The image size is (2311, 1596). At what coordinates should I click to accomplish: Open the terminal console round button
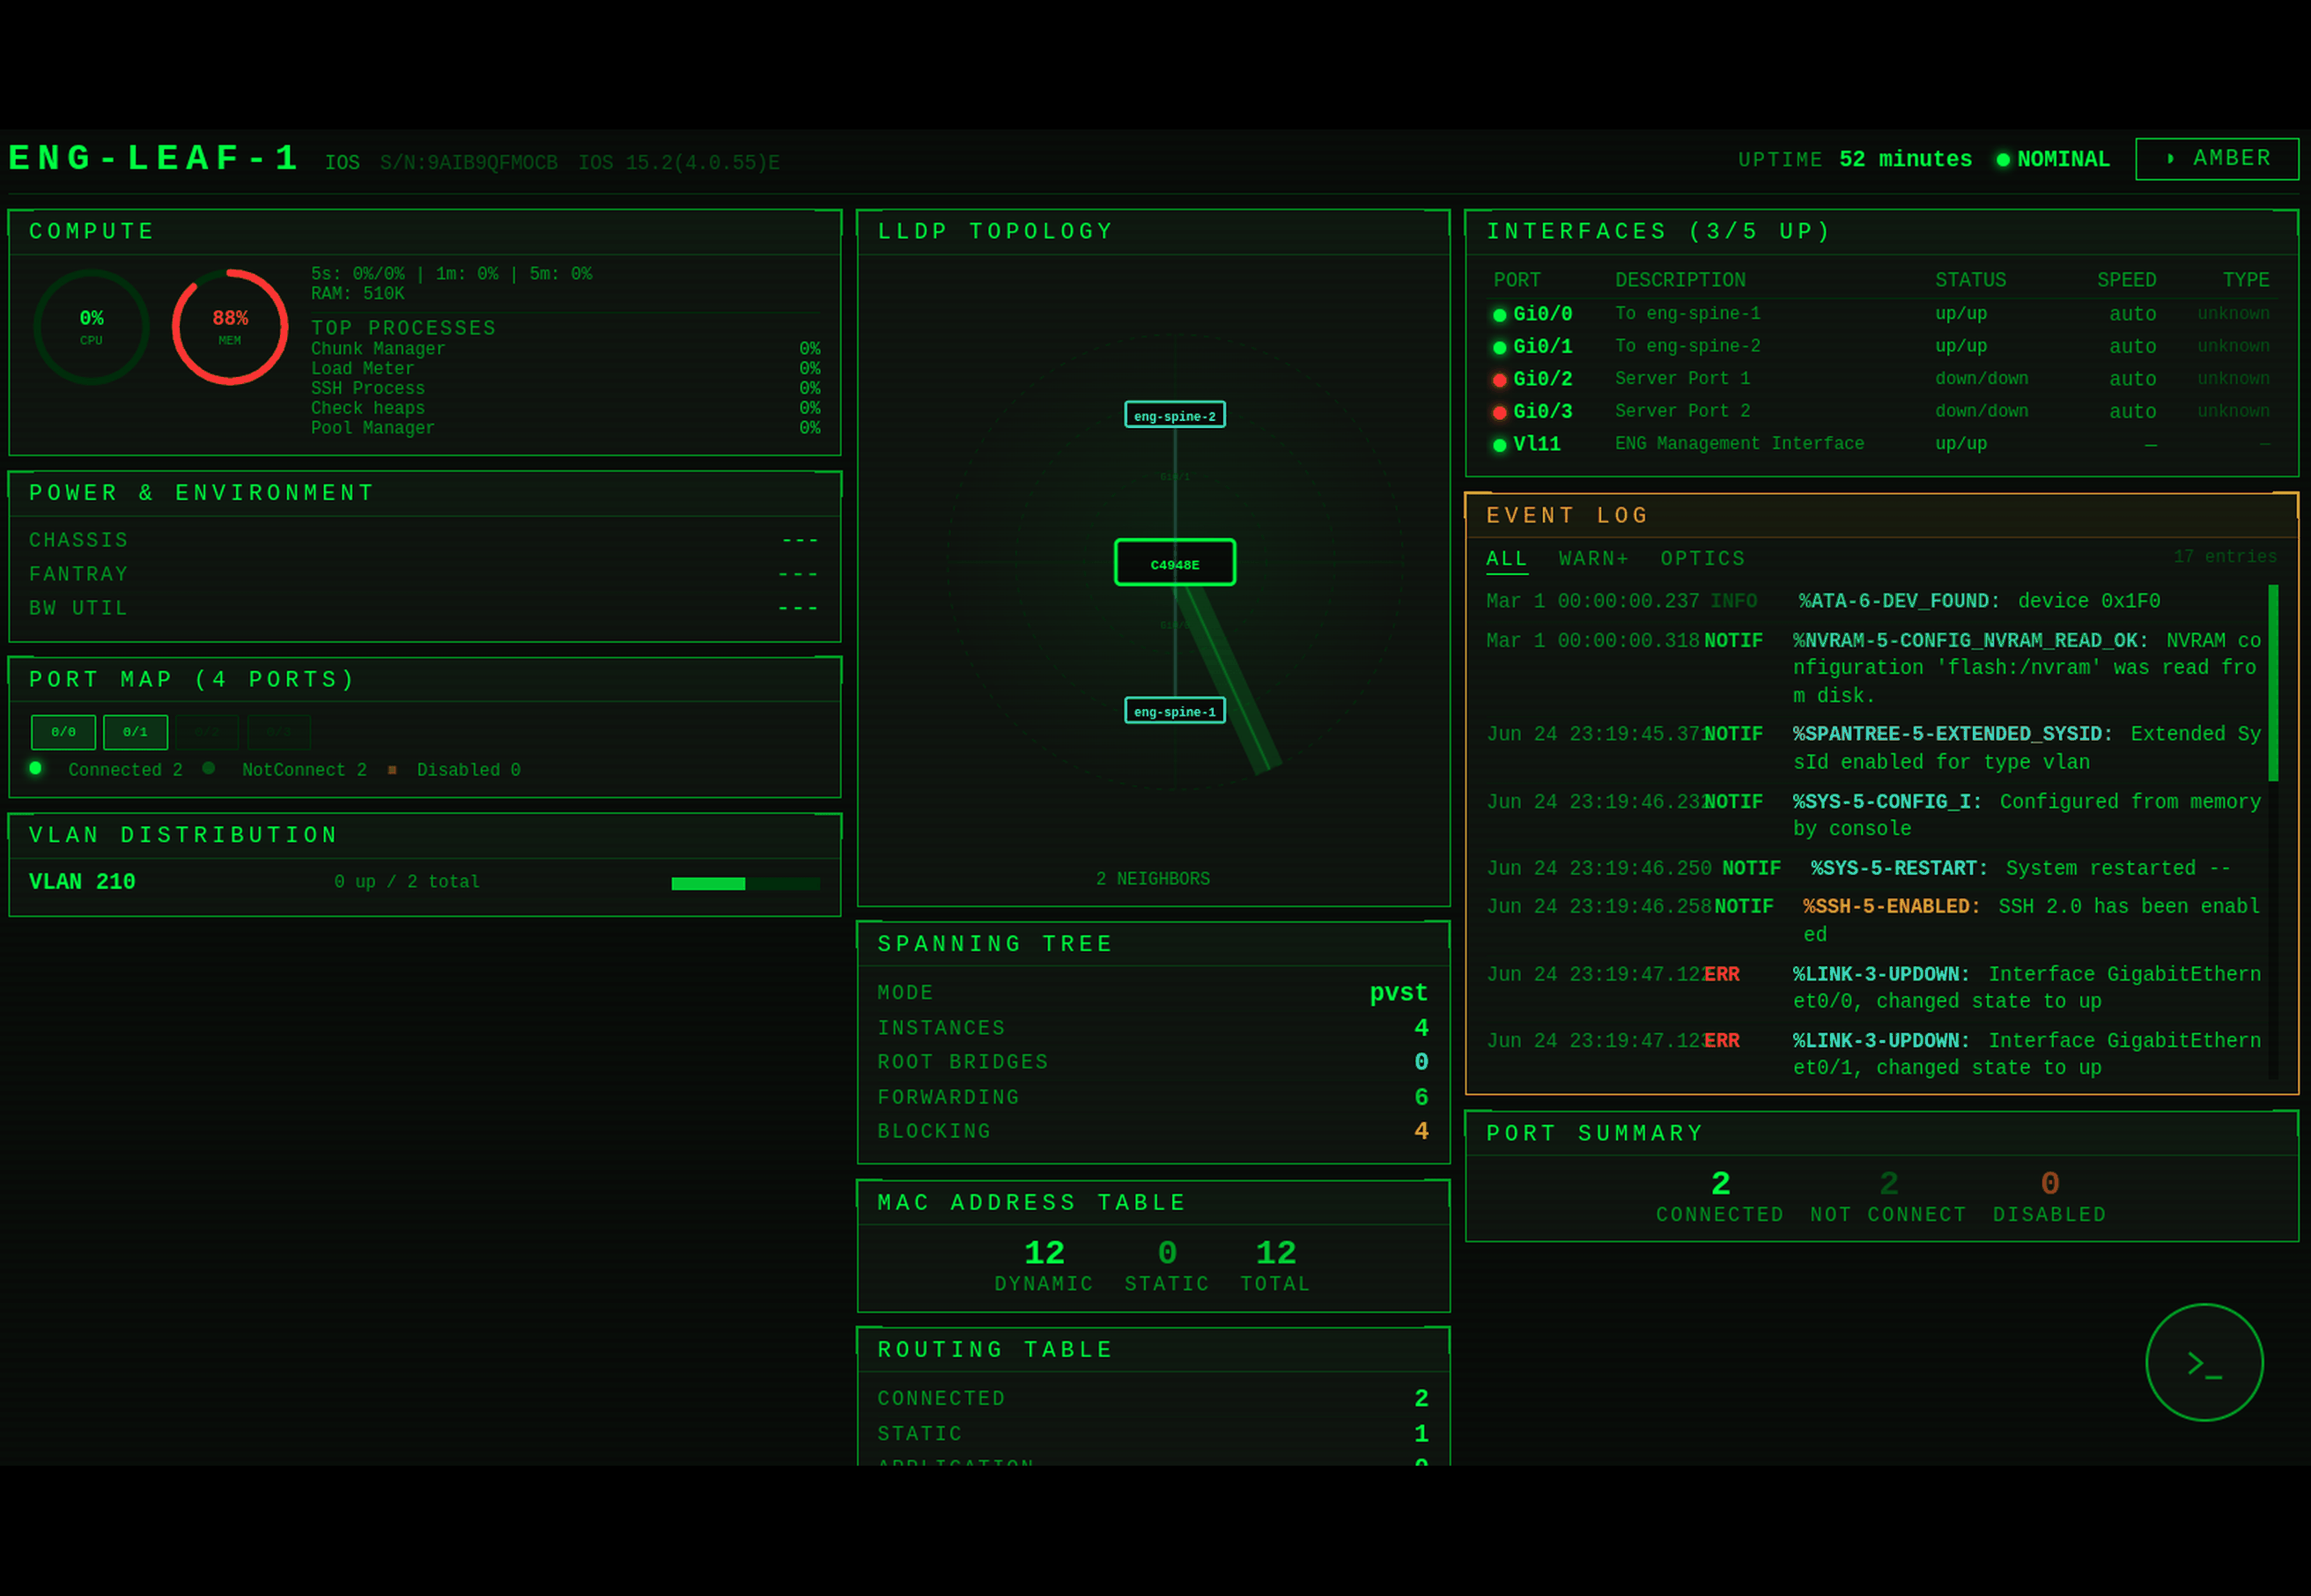point(2204,1362)
